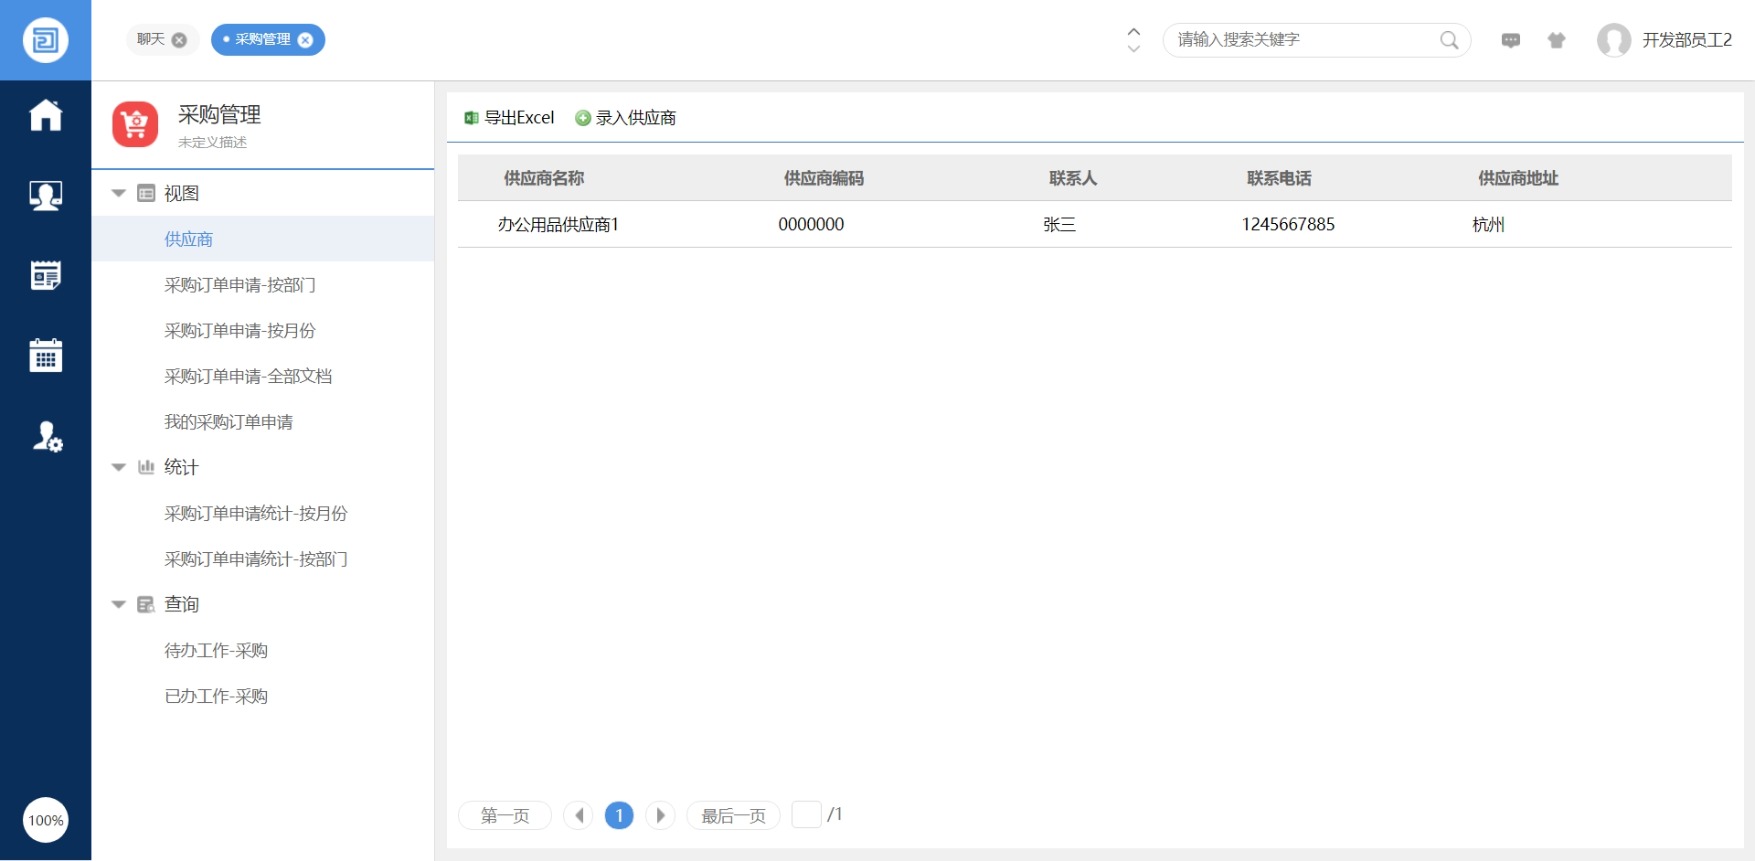Collapse the 查询 tree section
The image size is (1755, 861).
118,604
